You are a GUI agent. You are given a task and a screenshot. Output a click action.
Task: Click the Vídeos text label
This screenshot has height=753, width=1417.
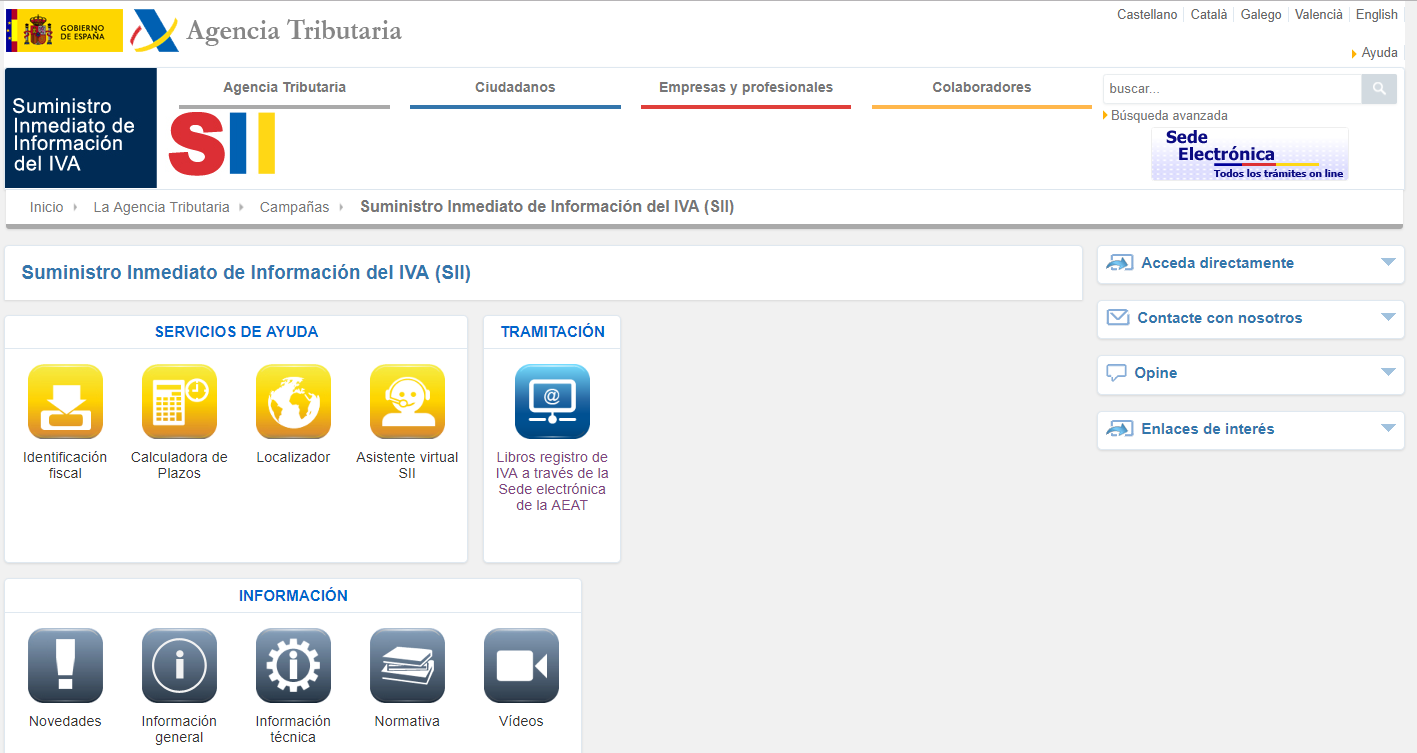[x=521, y=721]
